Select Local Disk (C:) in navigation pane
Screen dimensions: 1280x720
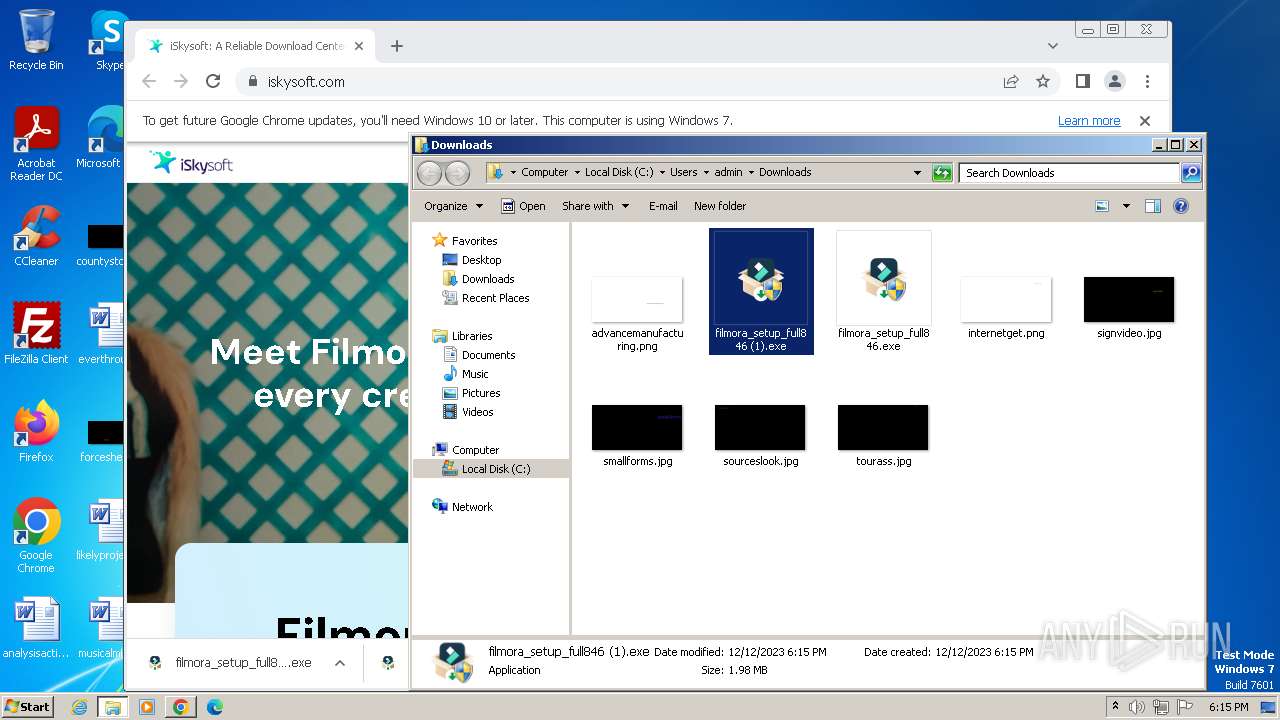click(495, 469)
